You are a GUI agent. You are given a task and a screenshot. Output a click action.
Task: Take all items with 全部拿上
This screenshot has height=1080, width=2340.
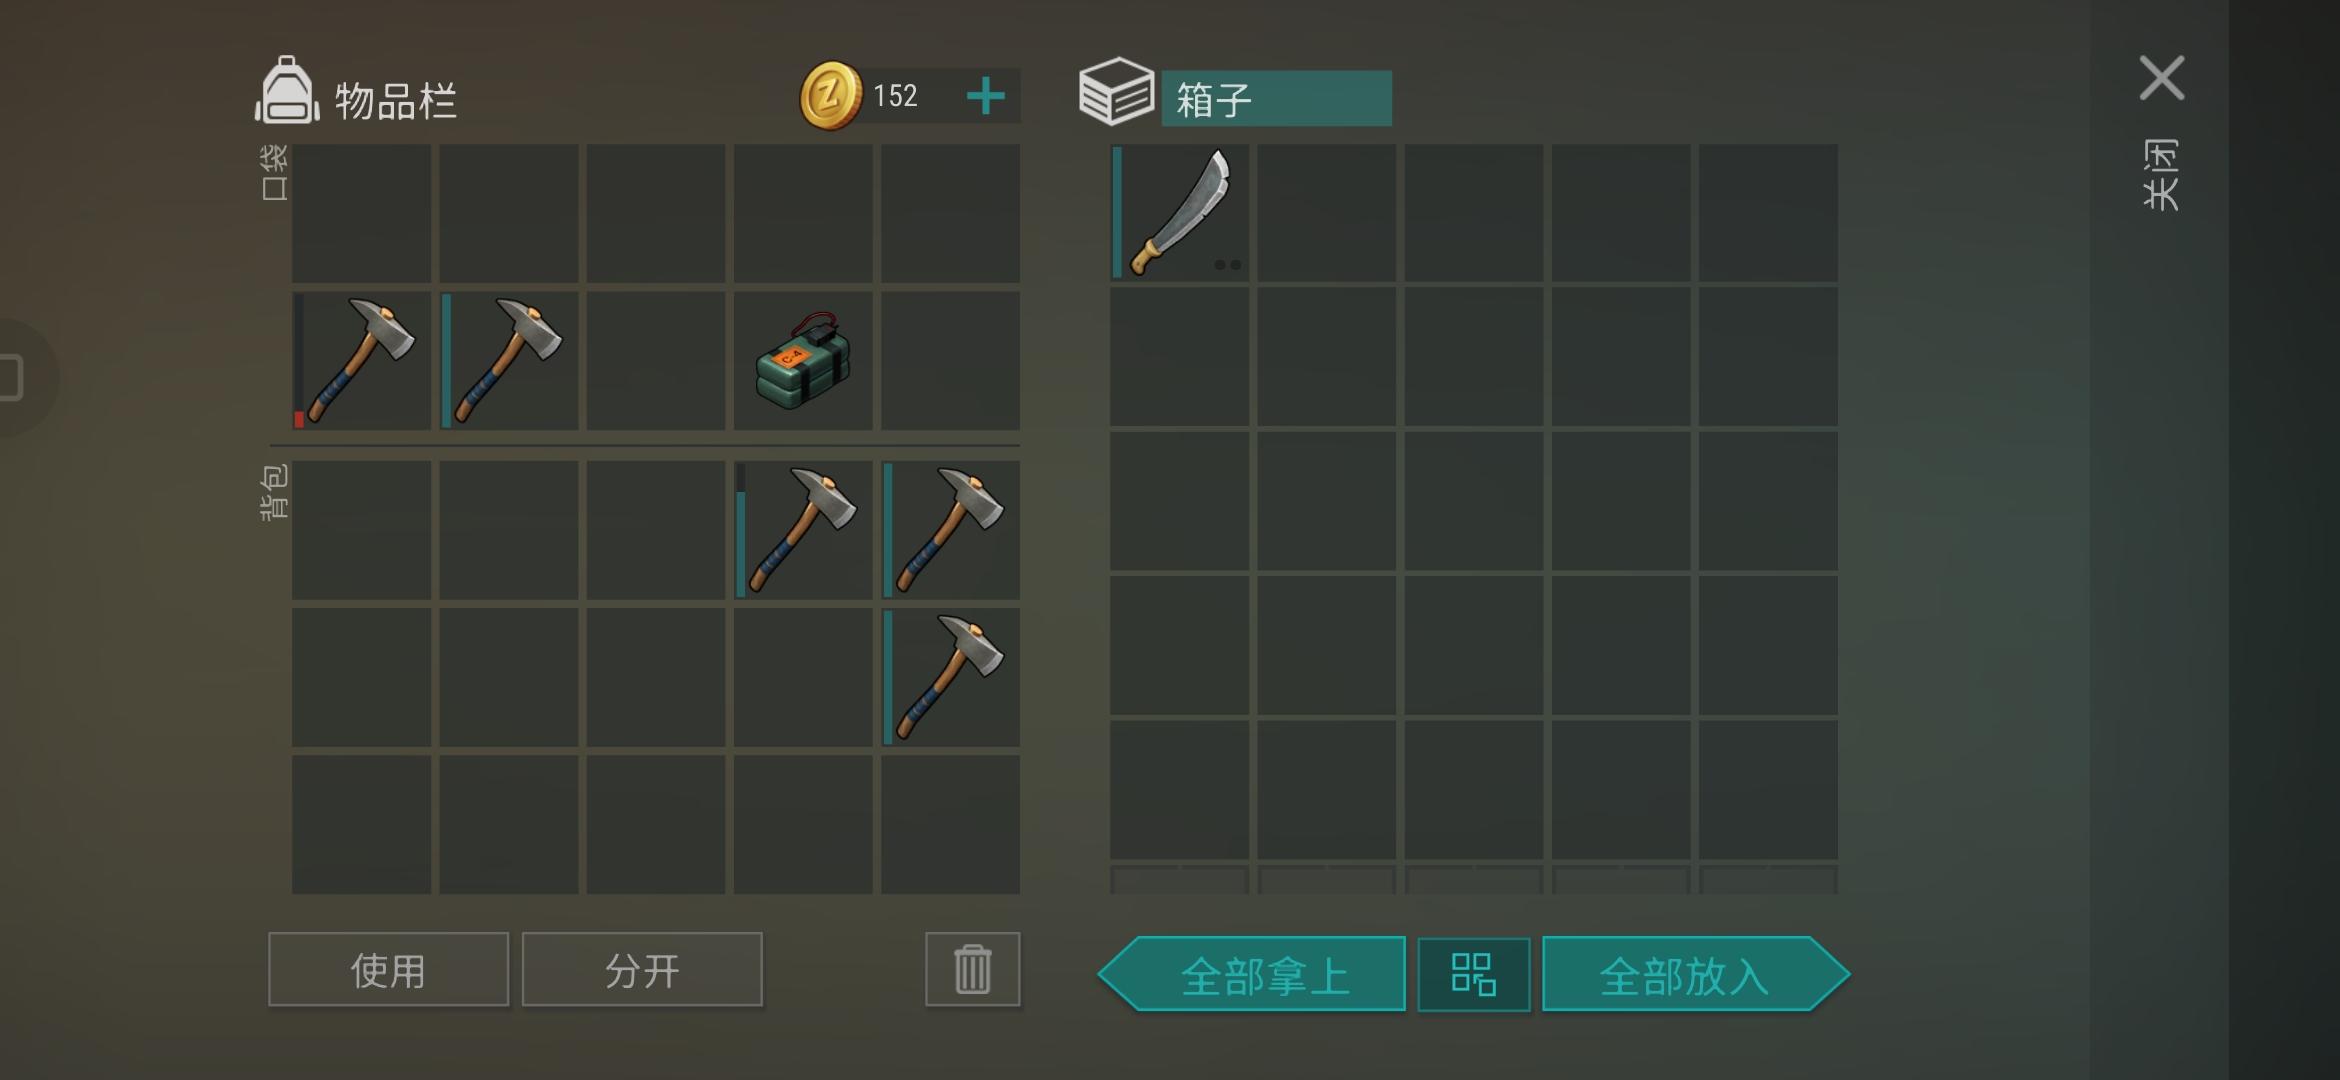[x=1253, y=974]
